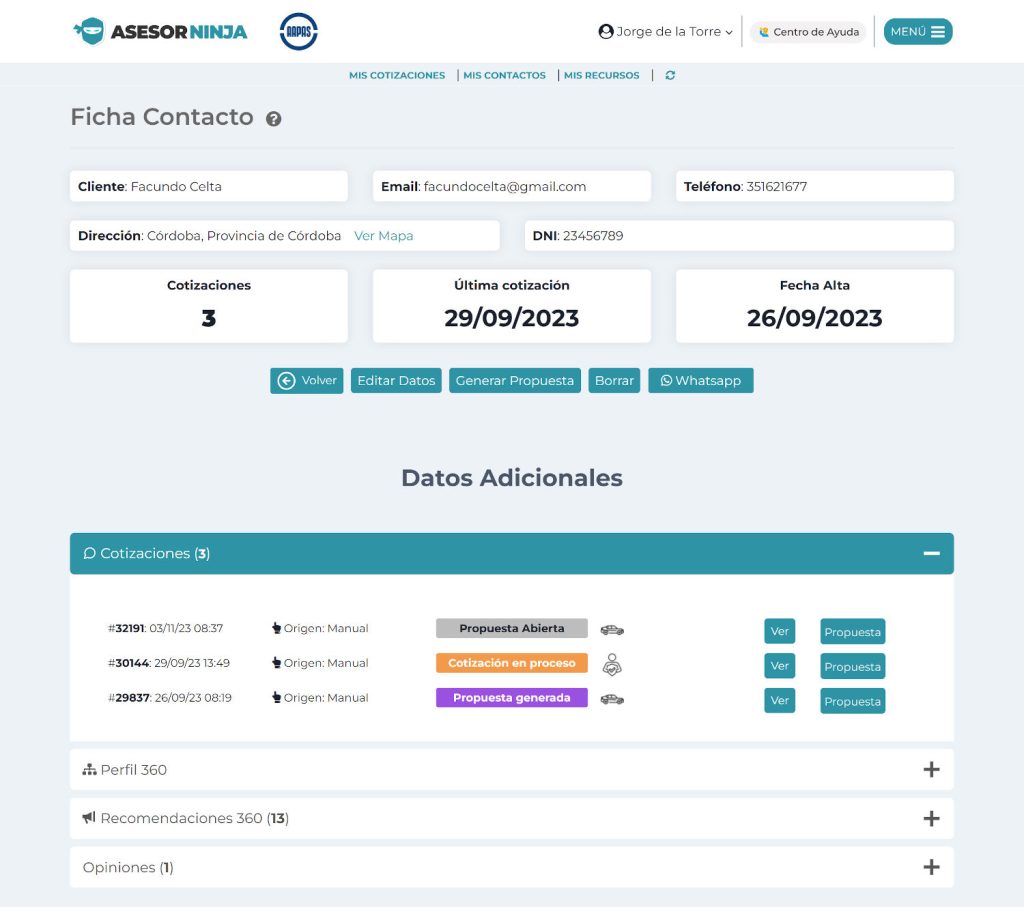The height and width of the screenshot is (907, 1024).
Task: Expand the Recomendaciones 360 section
Action: click(931, 818)
